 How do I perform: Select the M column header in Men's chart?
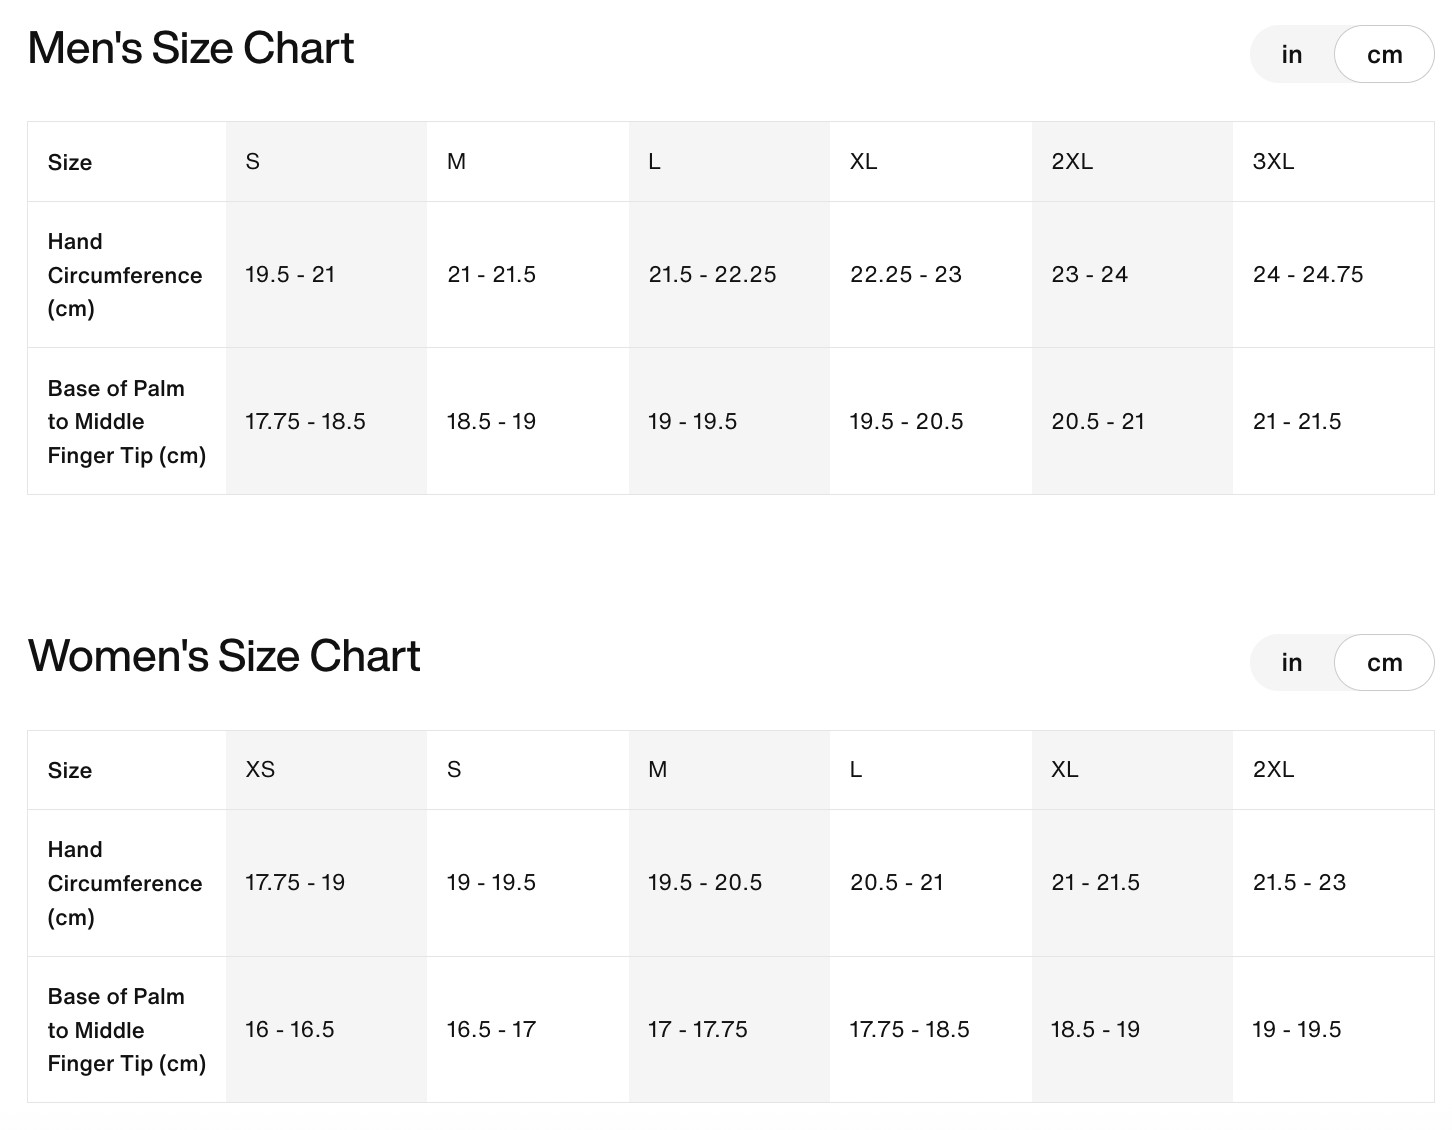(457, 161)
